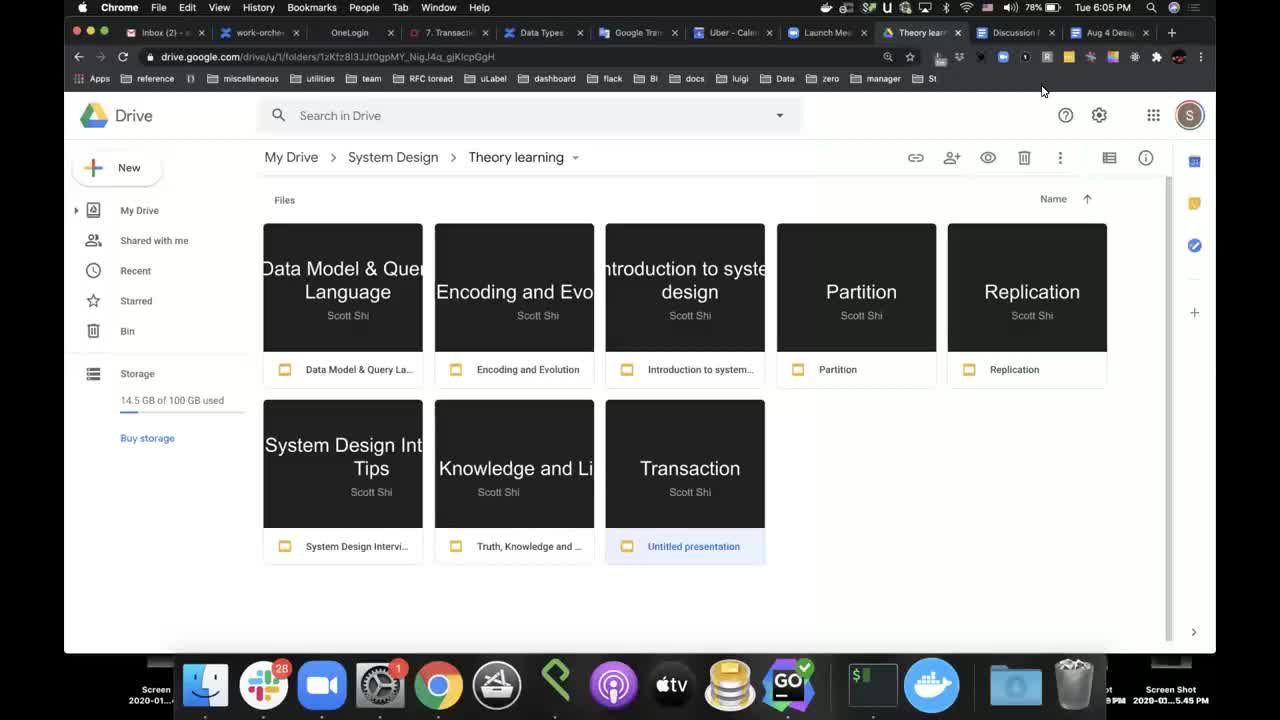Switch to list layout view
Image resolution: width=1280 pixels, height=720 pixels.
[1109, 158]
